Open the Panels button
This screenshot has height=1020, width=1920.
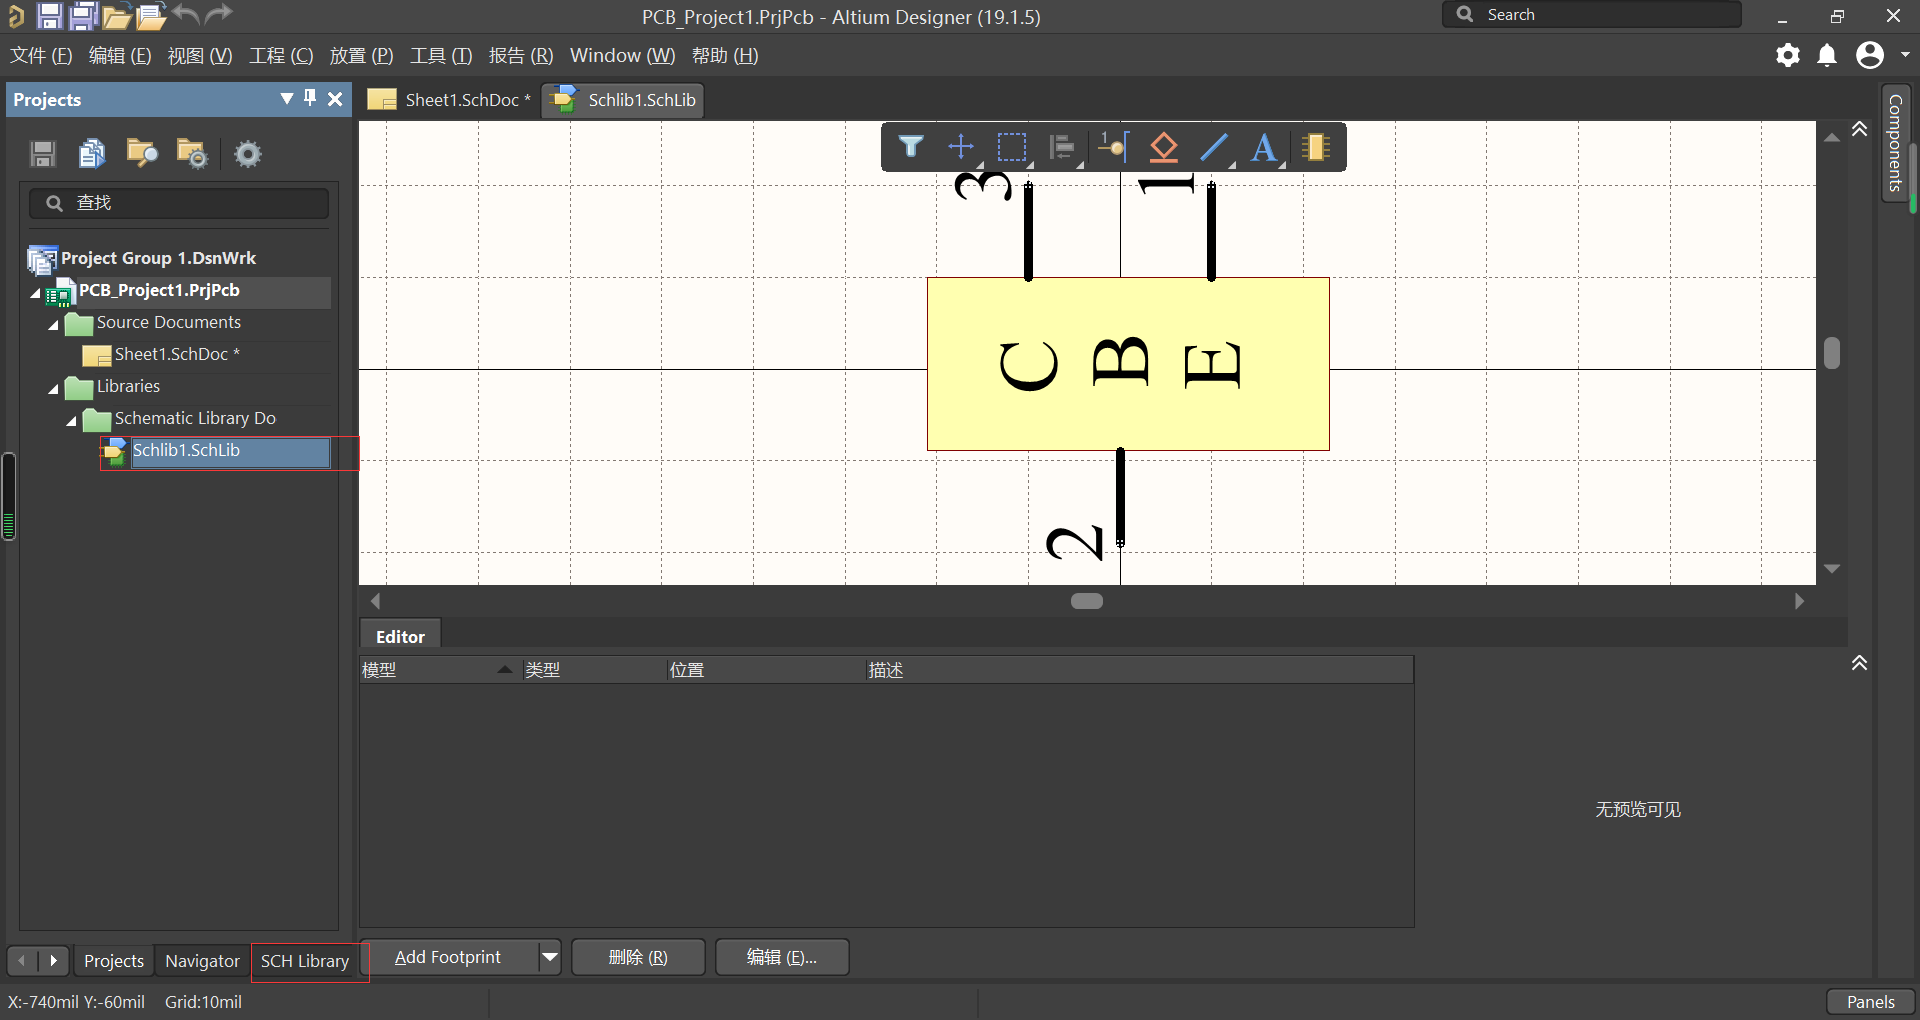(x=1870, y=1002)
